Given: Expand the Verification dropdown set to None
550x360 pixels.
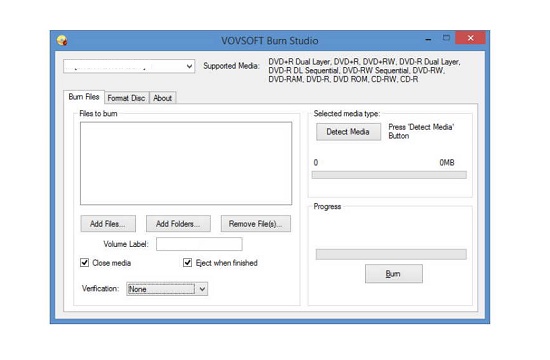Looking at the screenshot, I should click(x=167, y=289).
